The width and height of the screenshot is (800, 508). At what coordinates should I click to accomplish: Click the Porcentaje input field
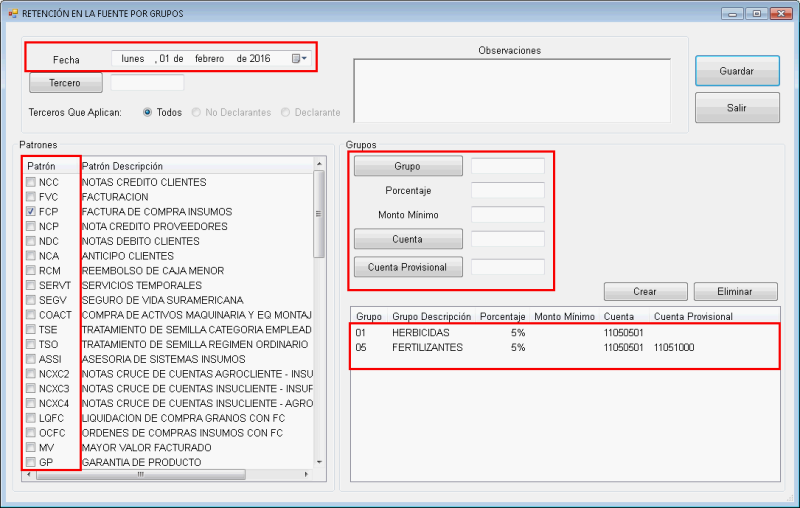coord(507,190)
